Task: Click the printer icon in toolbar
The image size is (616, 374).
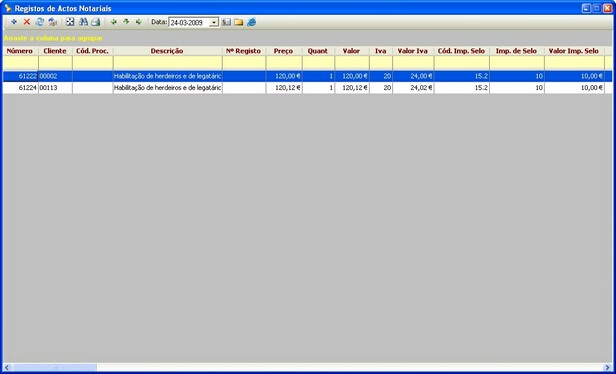Action: (x=96, y=22)
